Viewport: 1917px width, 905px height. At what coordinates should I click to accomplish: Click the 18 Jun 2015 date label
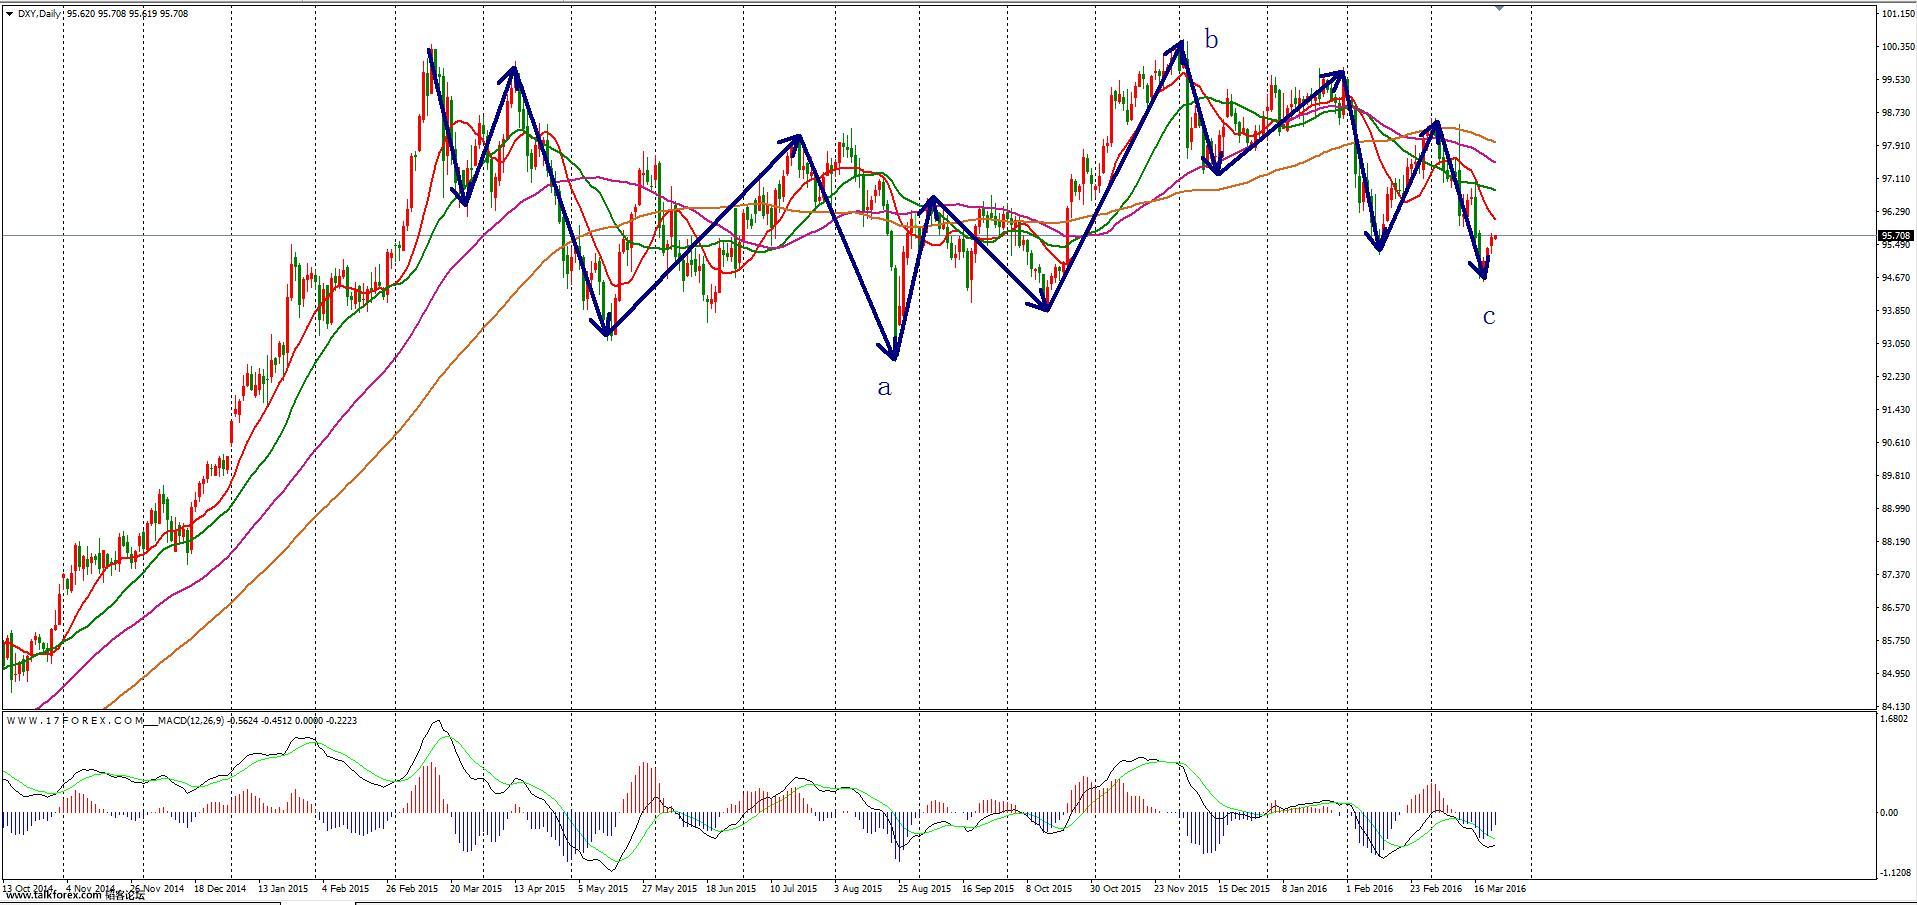(732, 888)
